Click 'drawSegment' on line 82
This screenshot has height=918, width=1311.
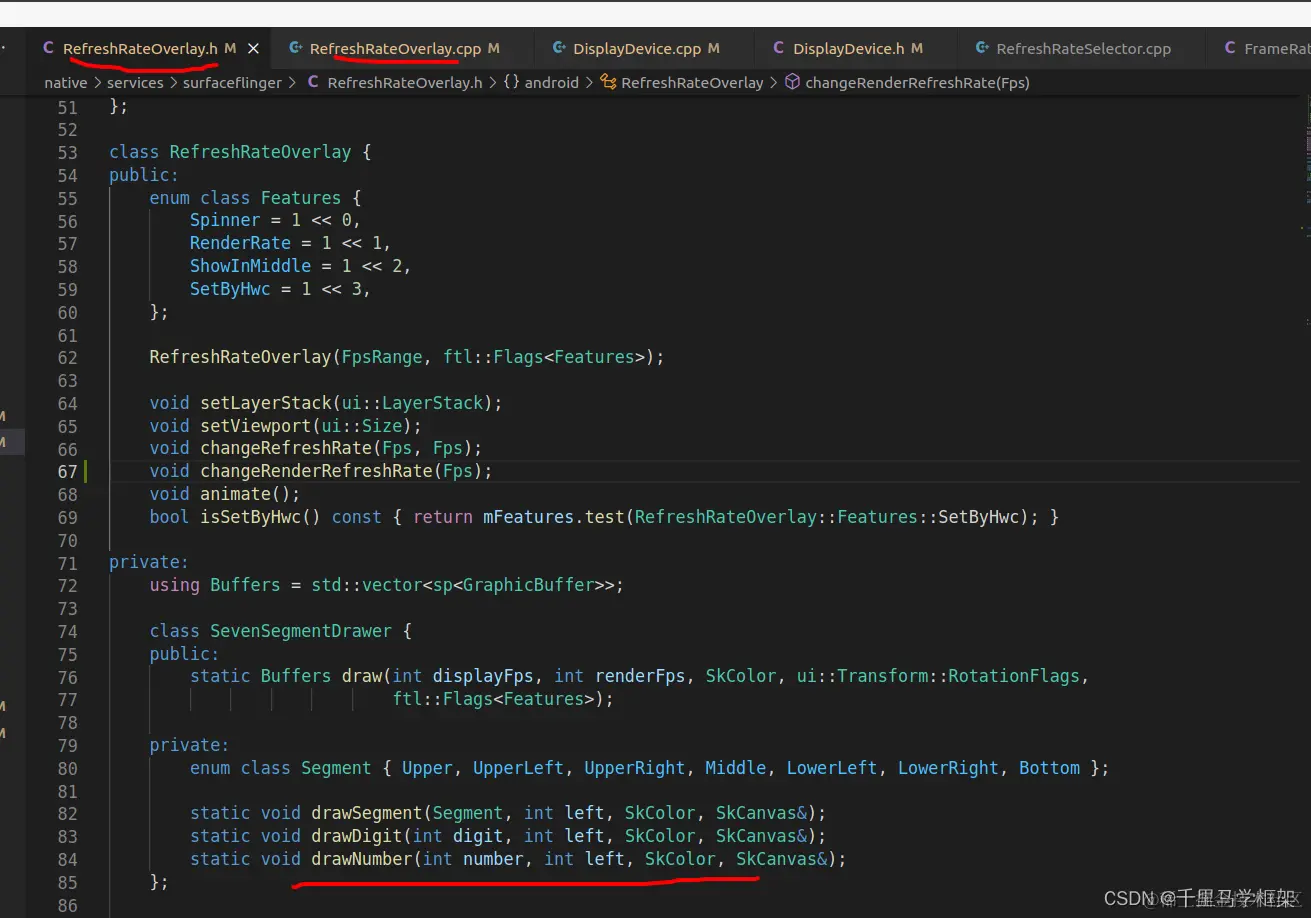(x=367, y=813)
